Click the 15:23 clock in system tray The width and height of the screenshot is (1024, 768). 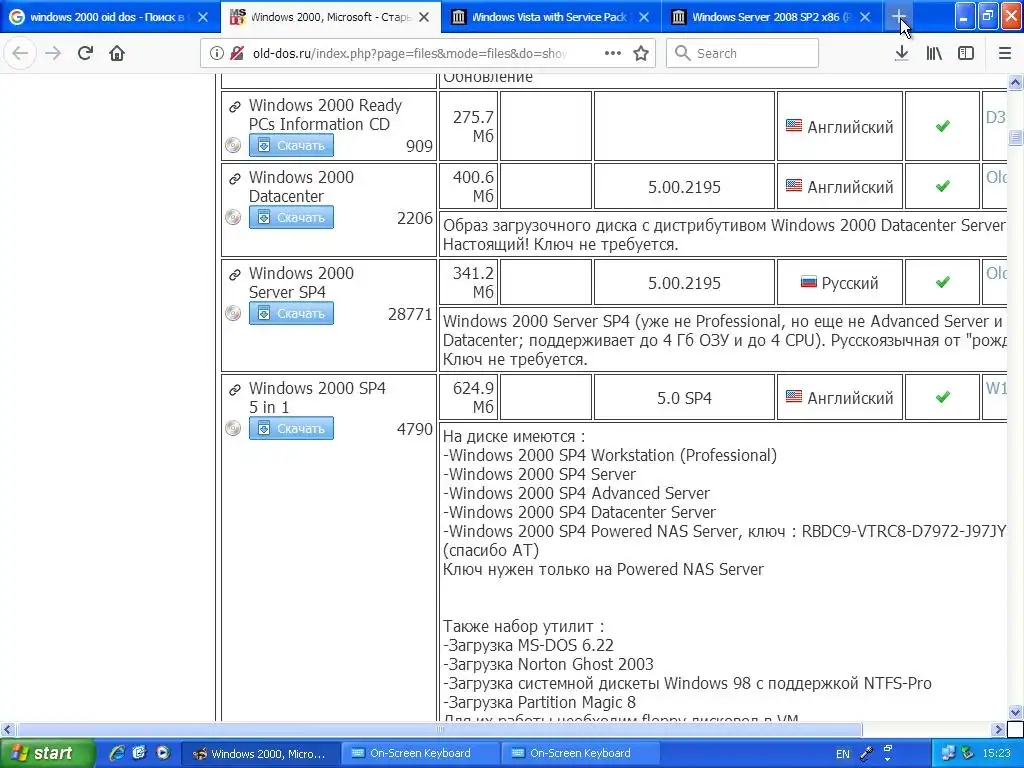point(996,754)
